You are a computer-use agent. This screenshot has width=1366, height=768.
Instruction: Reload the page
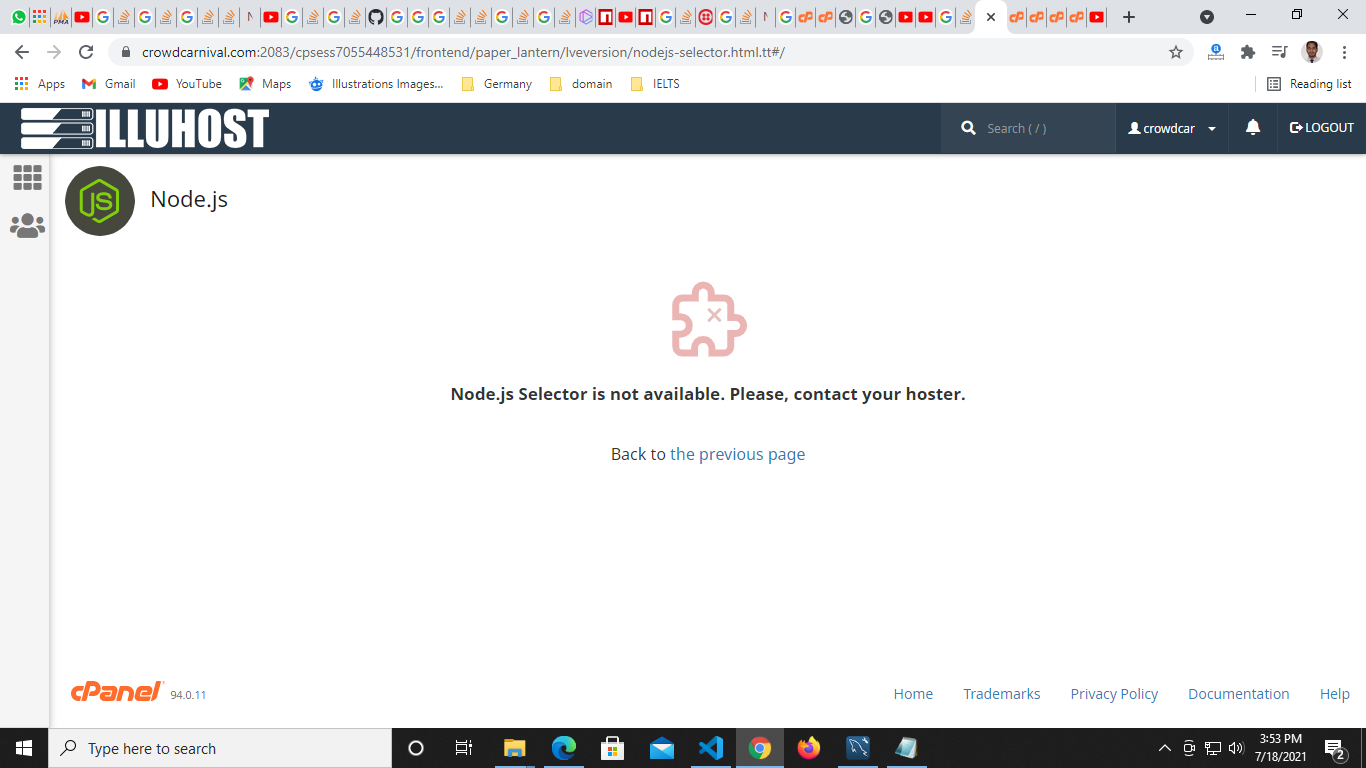pyautogui.click(x=86, y=52)
